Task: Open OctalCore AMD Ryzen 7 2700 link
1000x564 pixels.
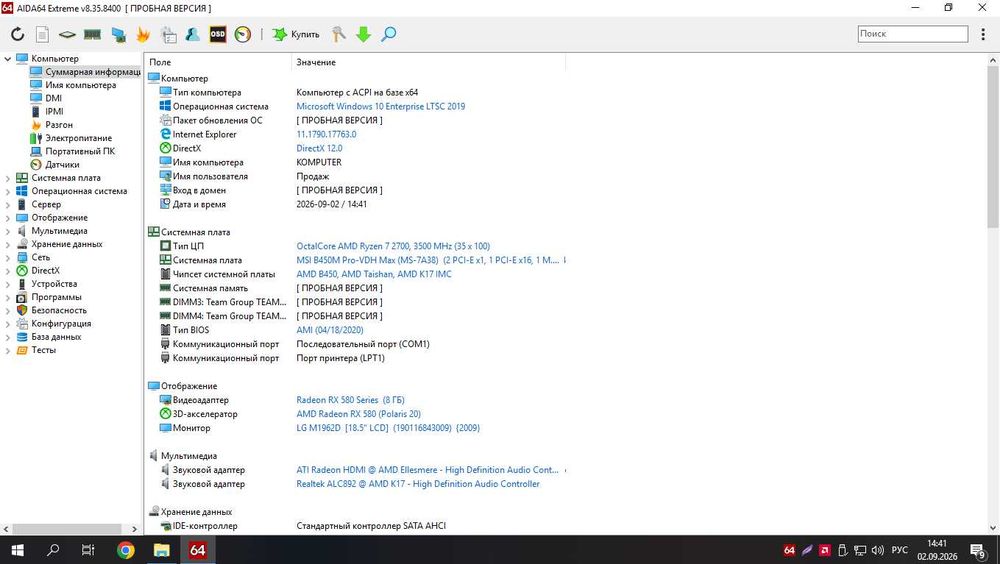Action: point(393,246)
